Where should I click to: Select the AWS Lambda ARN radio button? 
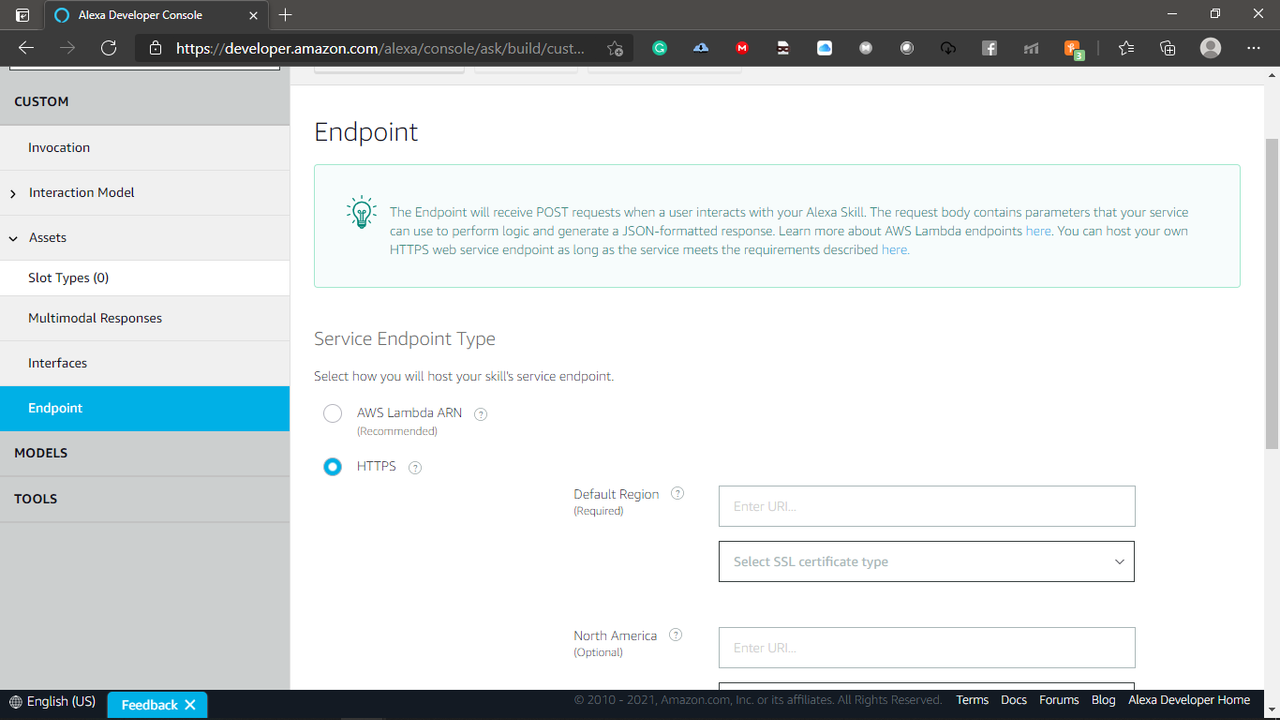332,414
